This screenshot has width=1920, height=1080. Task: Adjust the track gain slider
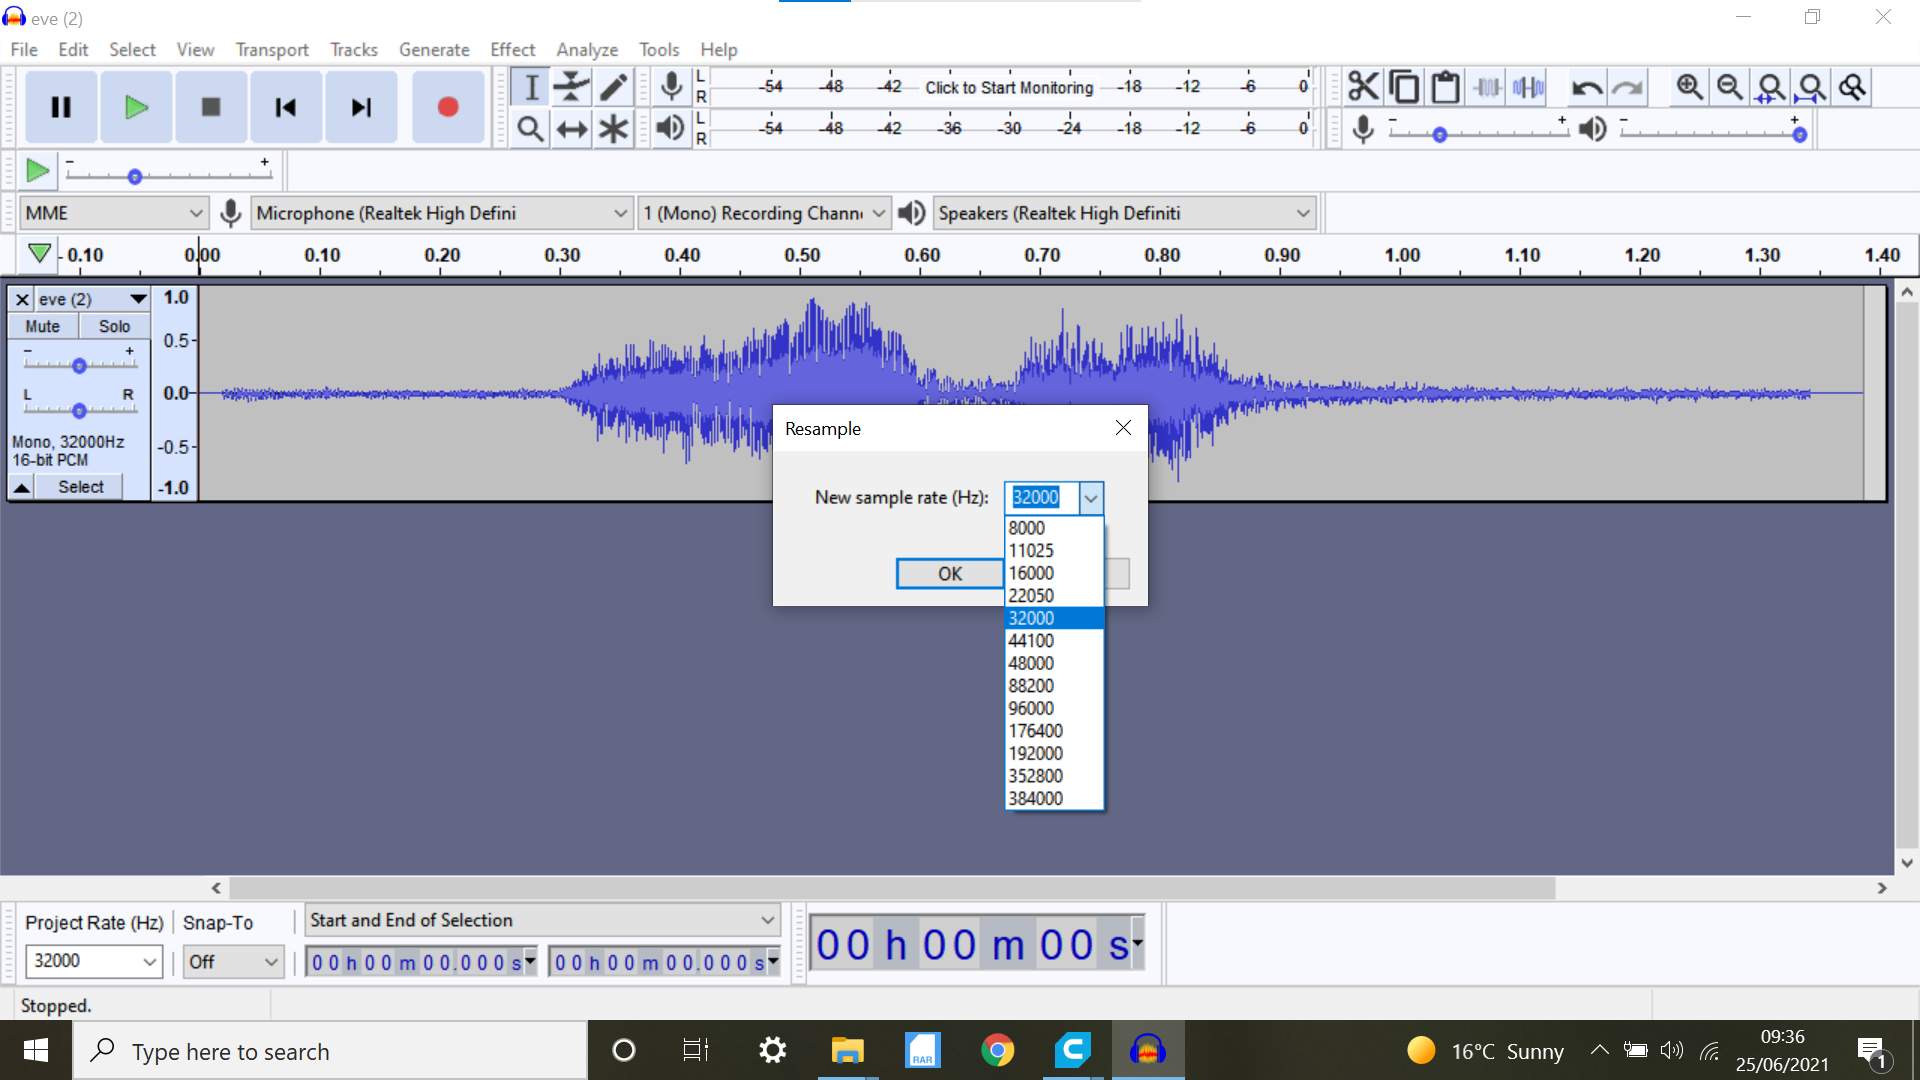(79, 366)
